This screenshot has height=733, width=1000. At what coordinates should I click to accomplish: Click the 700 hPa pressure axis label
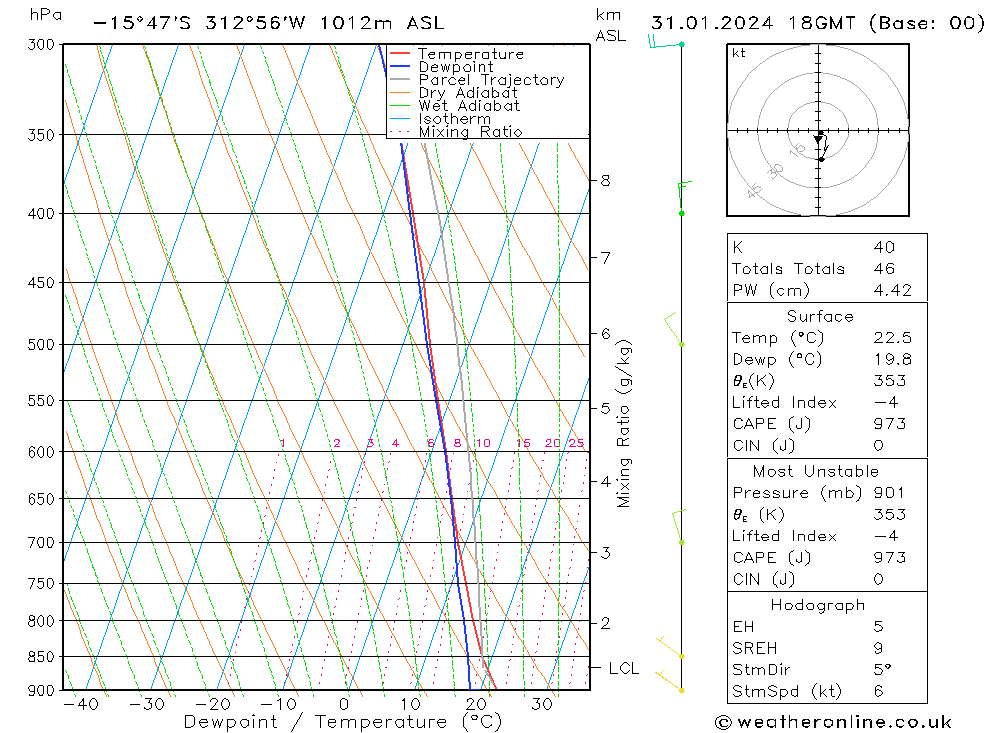coord(41,543)
